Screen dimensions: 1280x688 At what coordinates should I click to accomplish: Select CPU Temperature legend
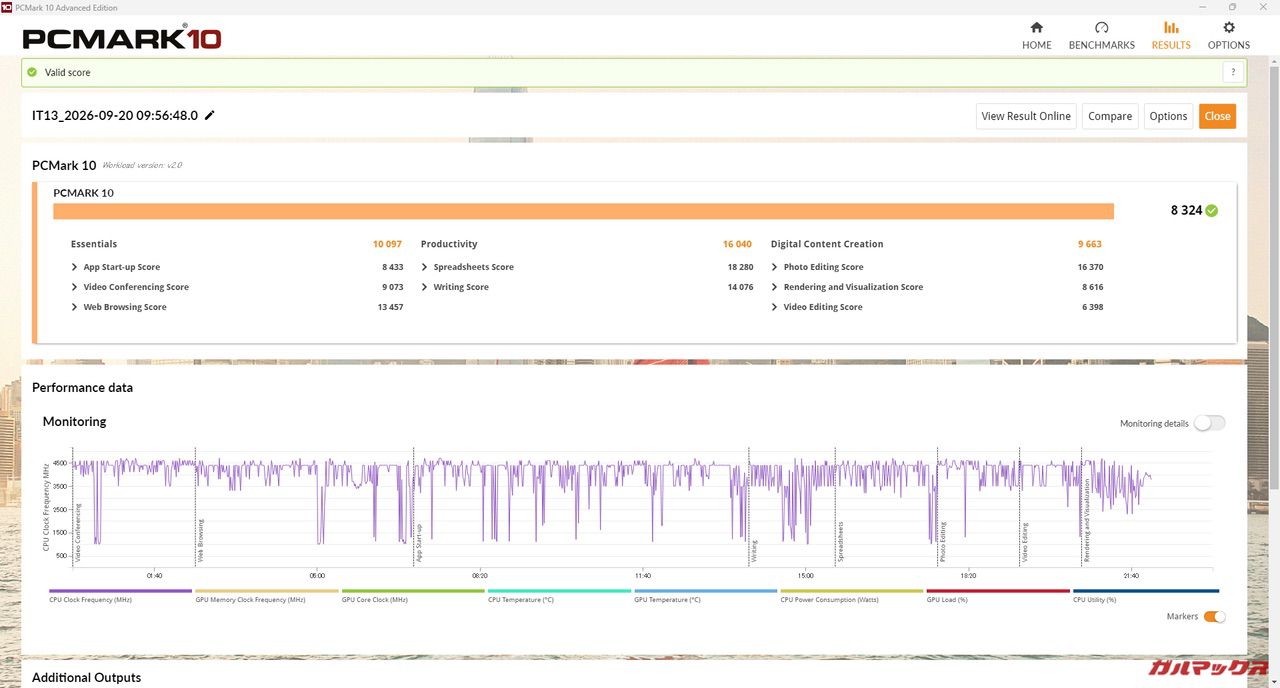coord(559,595)
